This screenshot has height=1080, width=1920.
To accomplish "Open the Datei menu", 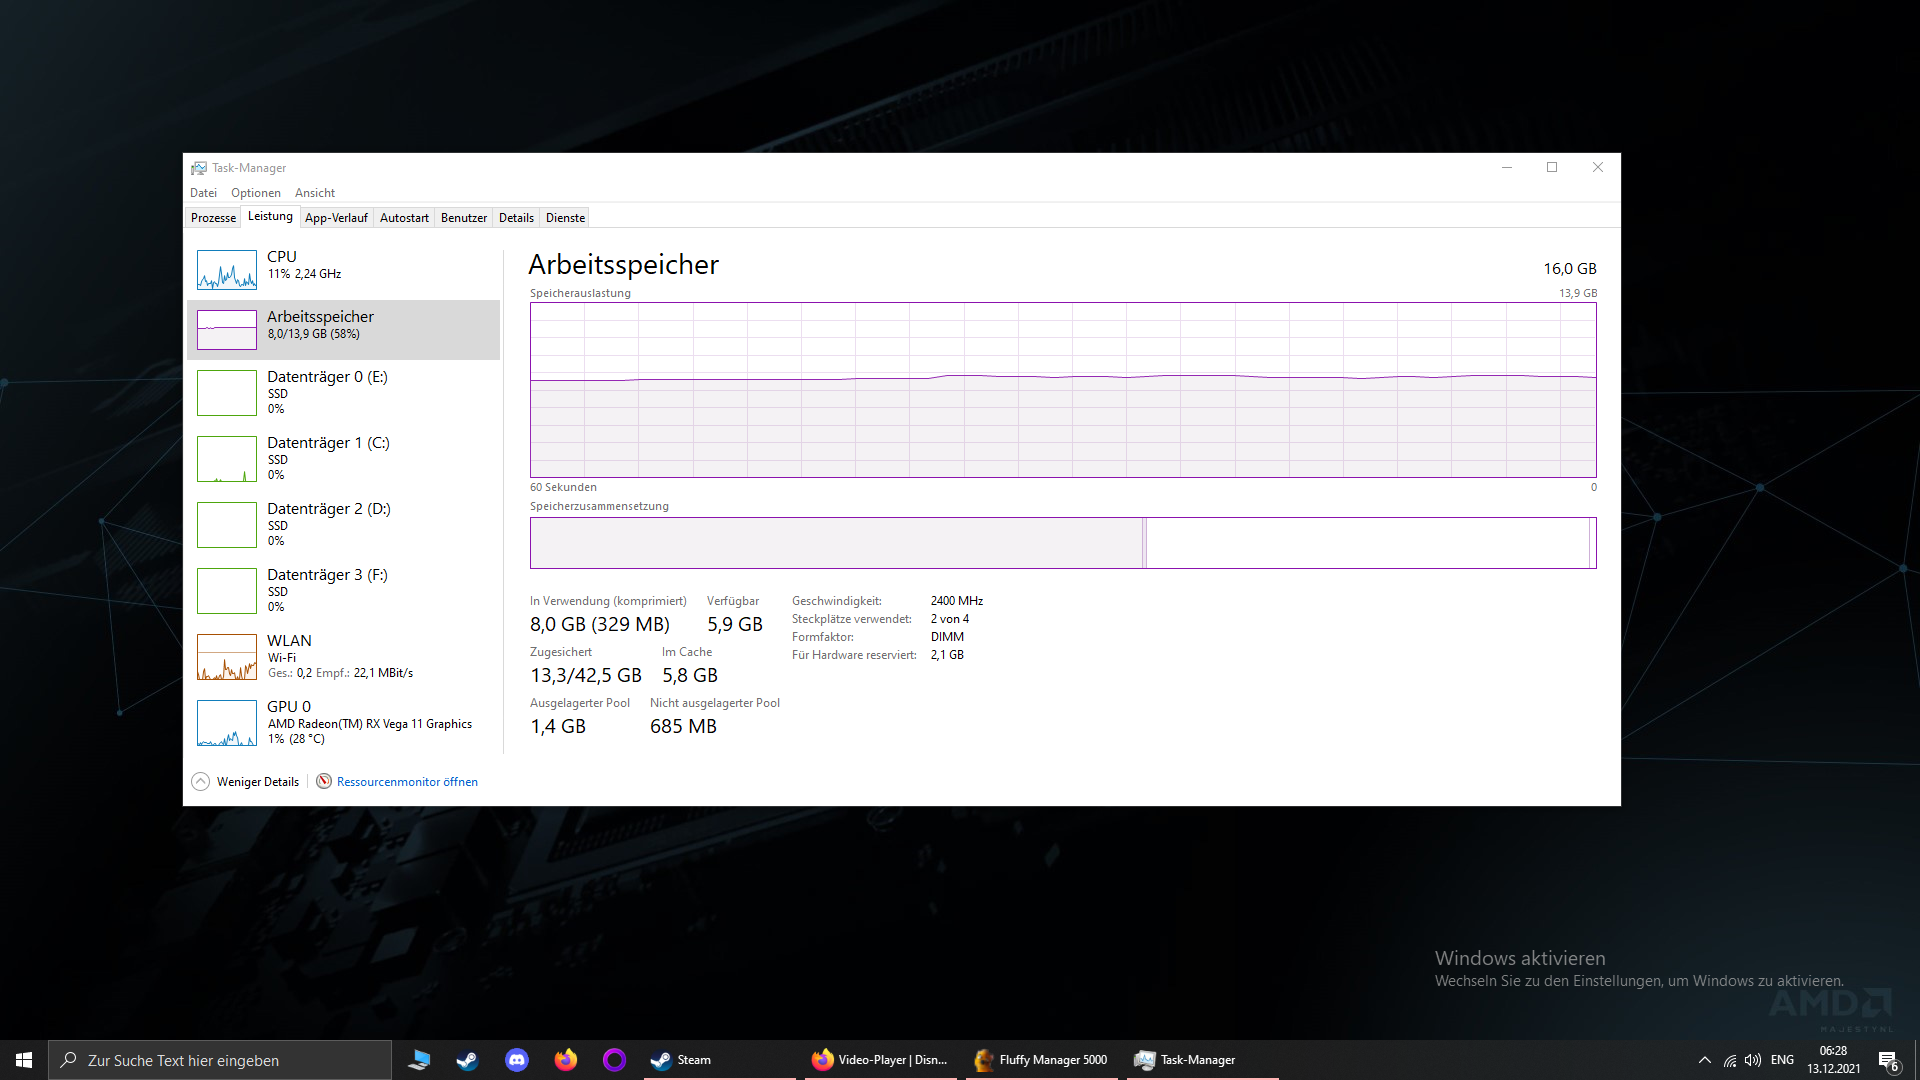I will (x=203, y=193).
